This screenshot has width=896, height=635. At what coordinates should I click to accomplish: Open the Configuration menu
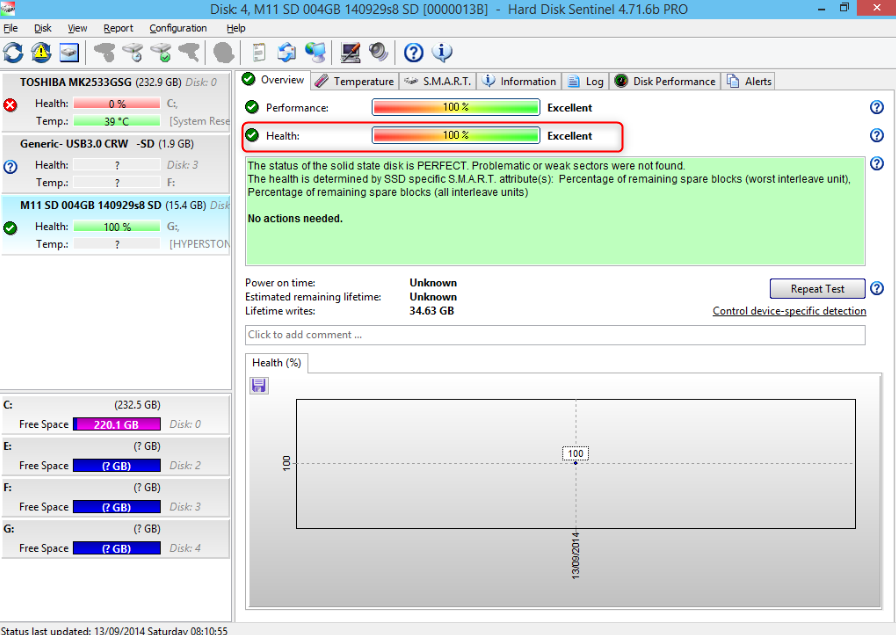click(x=178, y=28)
